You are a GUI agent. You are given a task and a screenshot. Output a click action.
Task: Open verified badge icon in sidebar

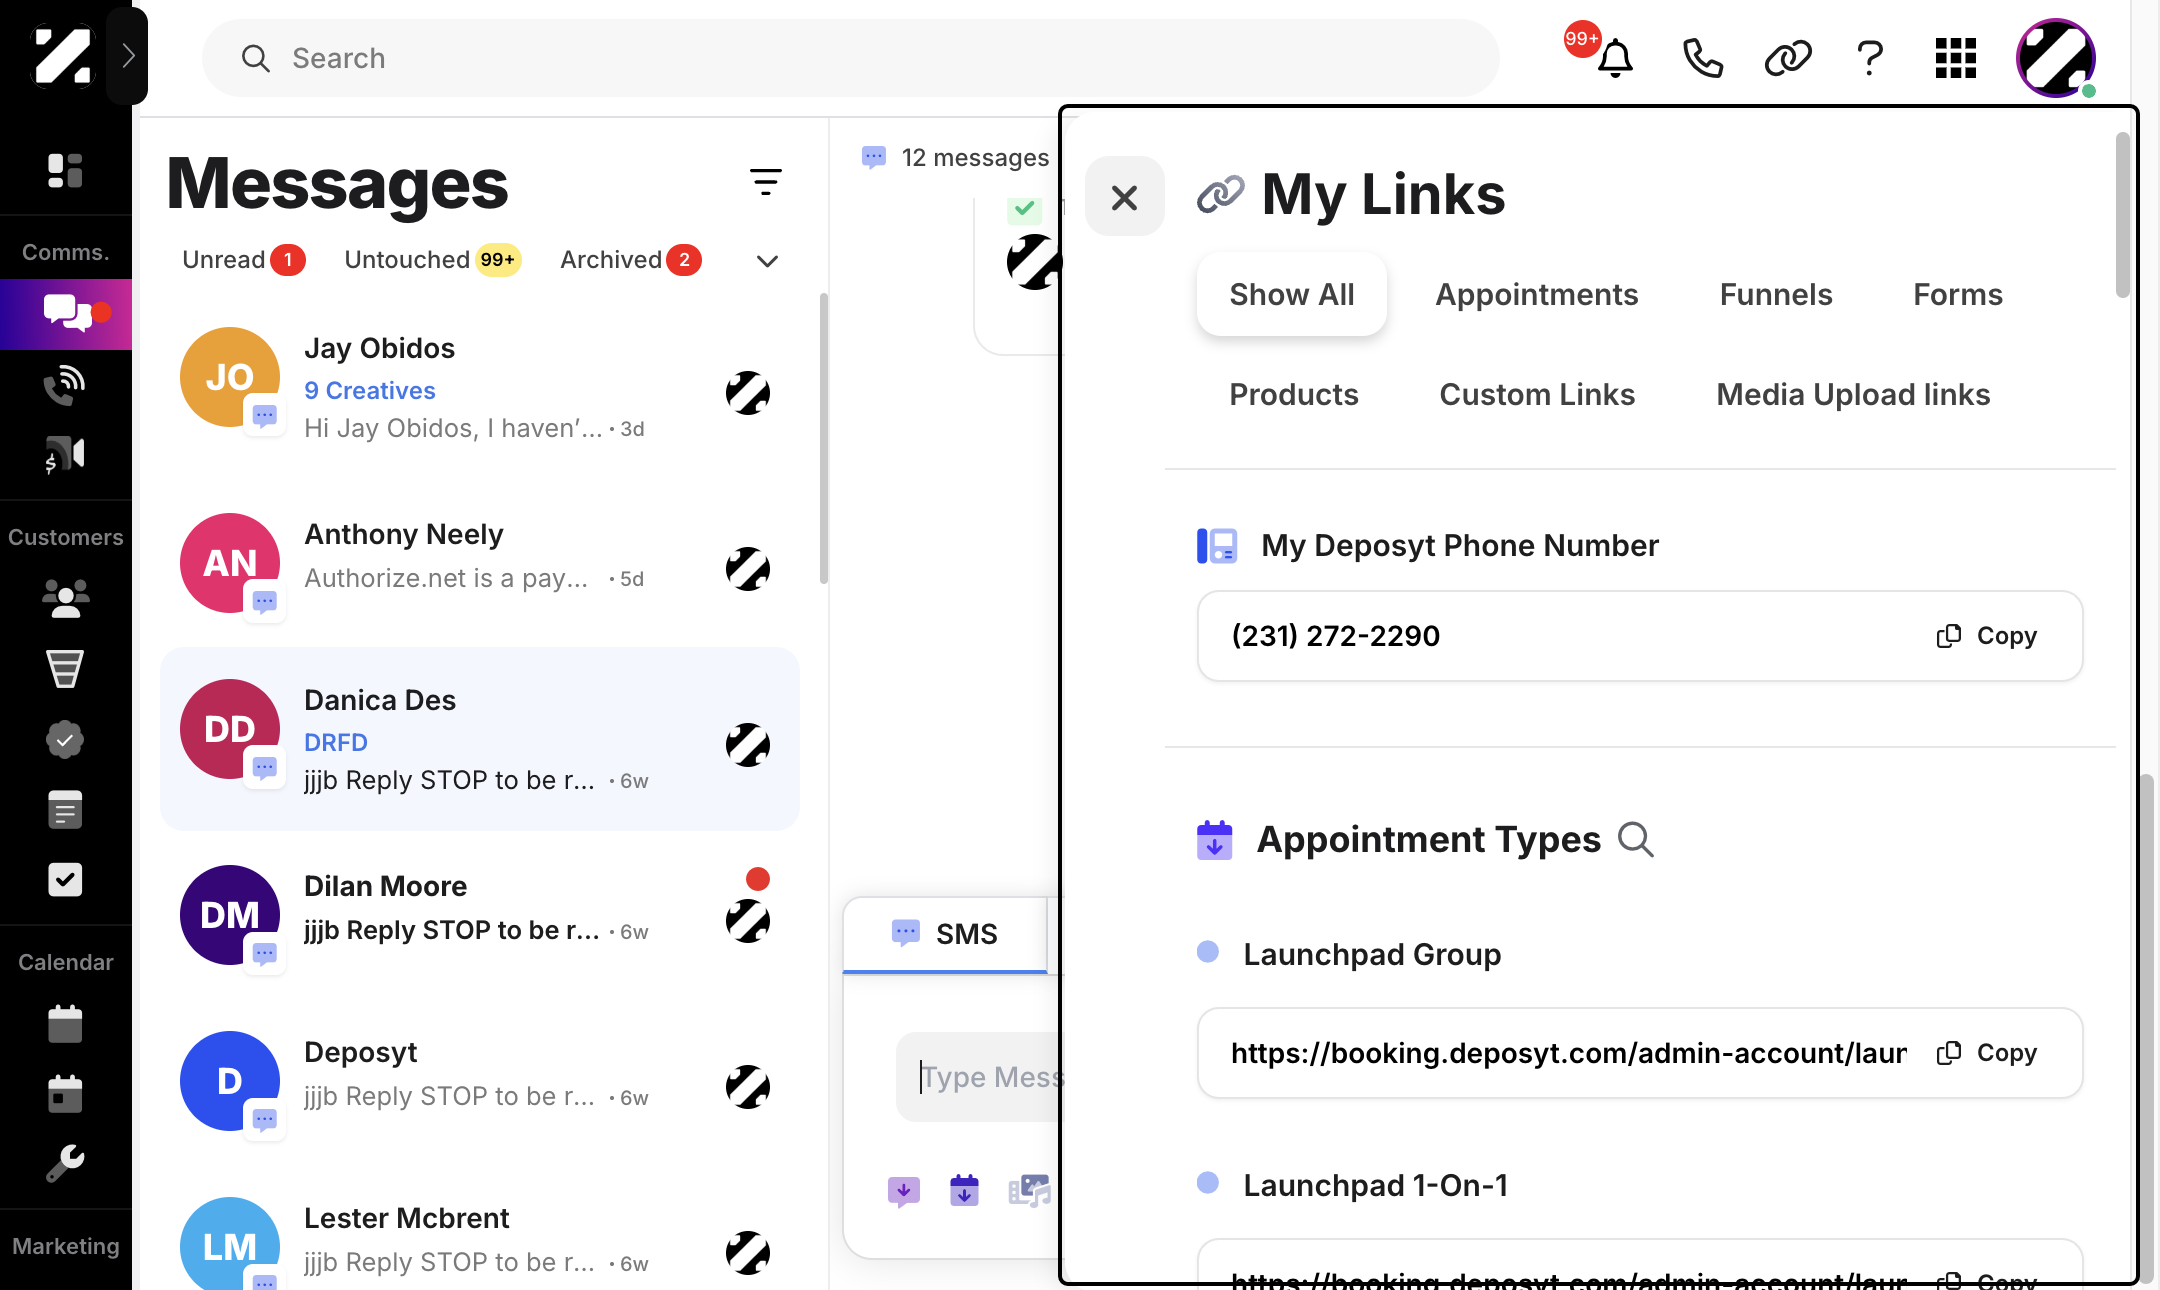(x=65, y=740)
